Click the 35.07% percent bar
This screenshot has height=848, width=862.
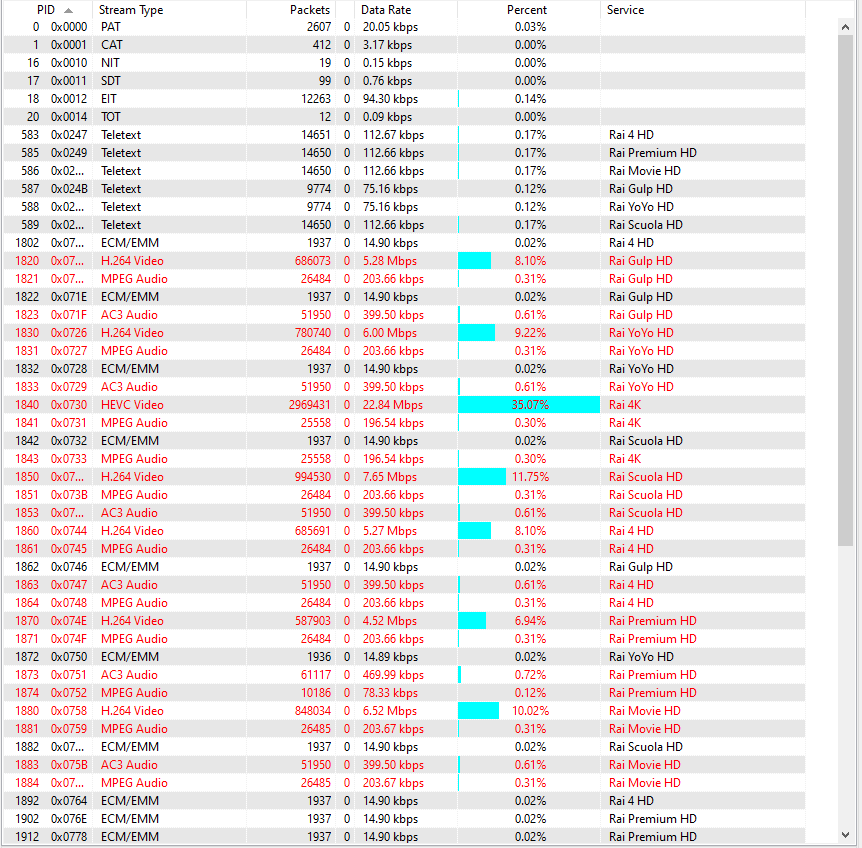pos(529,405)
